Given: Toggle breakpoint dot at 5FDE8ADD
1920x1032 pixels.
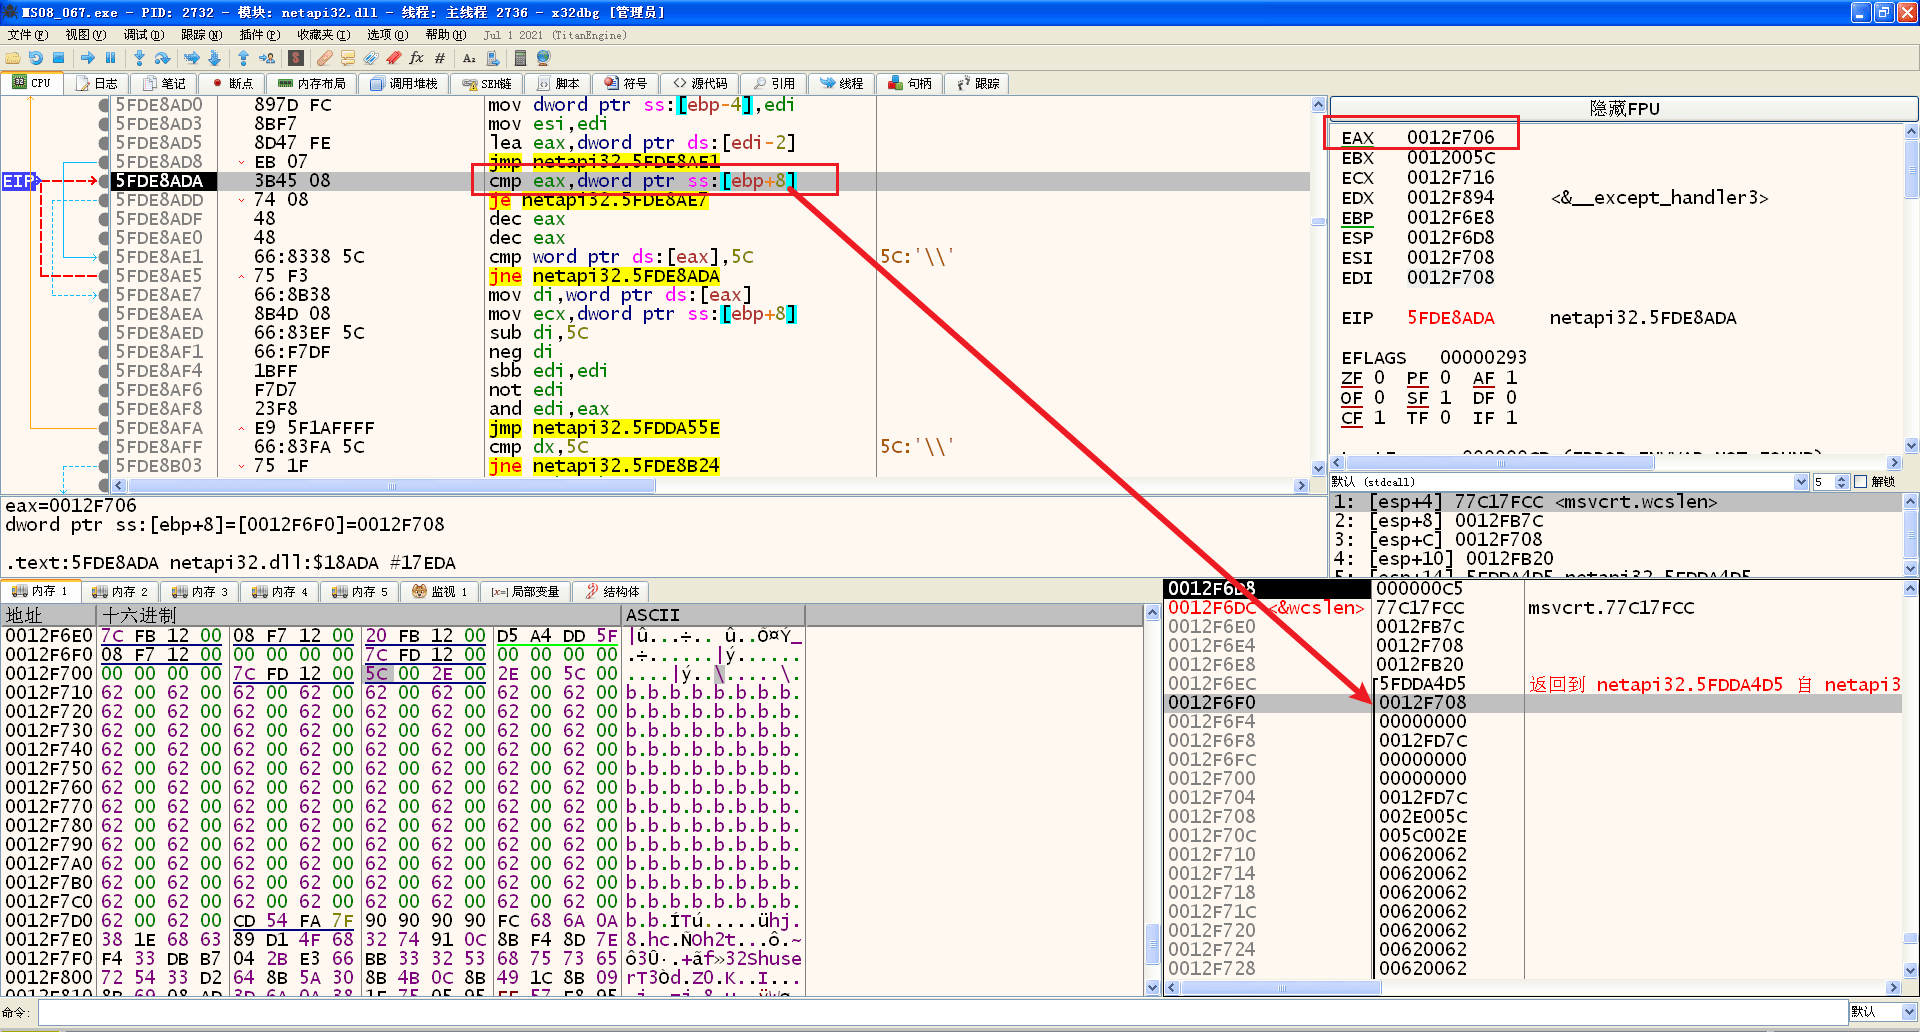Looking at the screenshot, I should (x=104, y=200).
